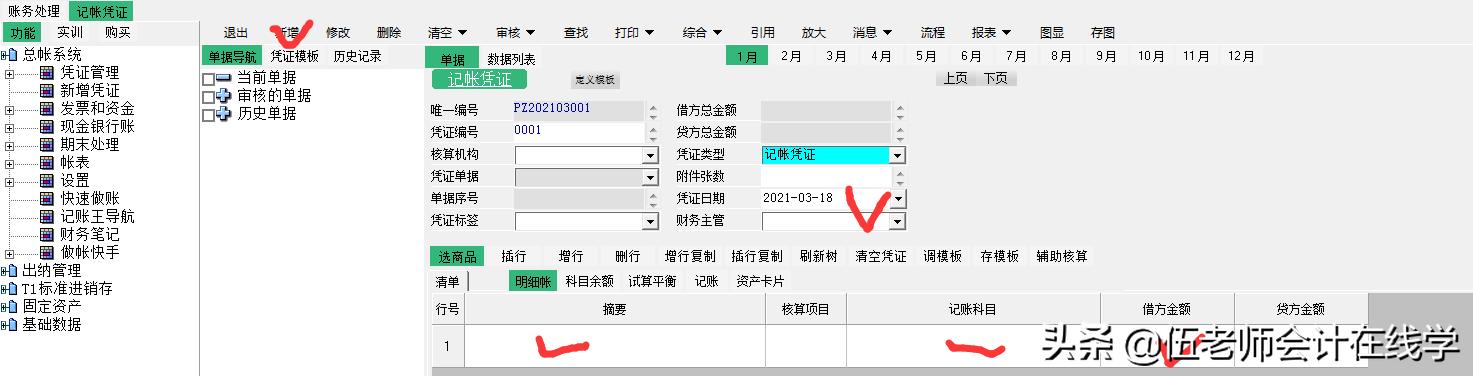Open the 清空 dropdown menu
Screen dimensions: 1473x376
tap(447, 33)
